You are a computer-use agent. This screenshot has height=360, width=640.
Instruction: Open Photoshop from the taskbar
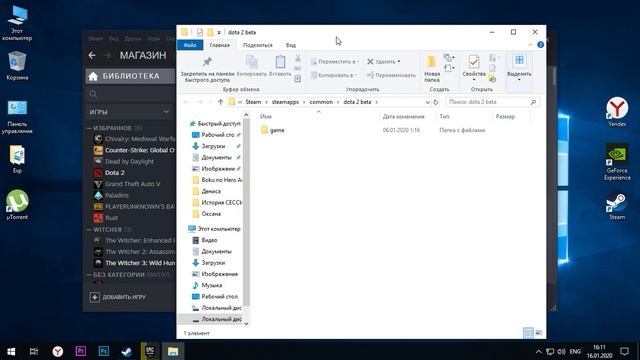(104, 351)
